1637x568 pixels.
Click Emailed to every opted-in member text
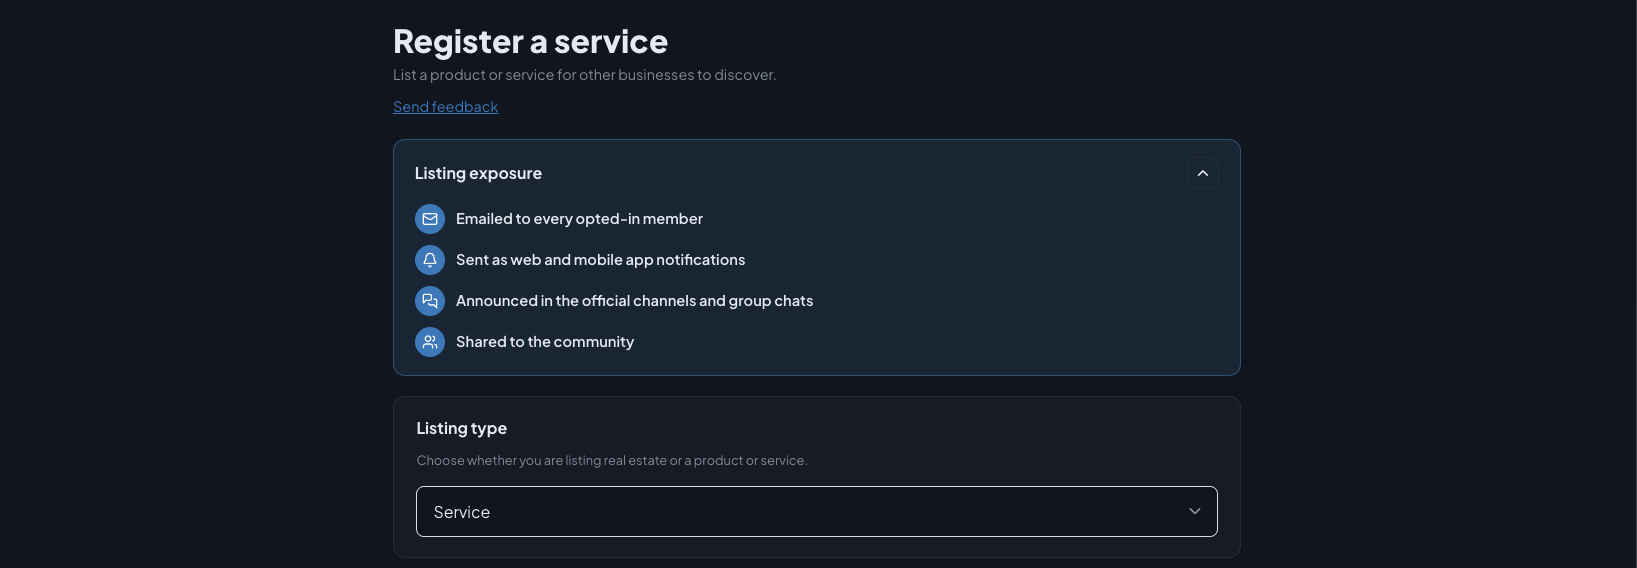(x=579, y=219)
